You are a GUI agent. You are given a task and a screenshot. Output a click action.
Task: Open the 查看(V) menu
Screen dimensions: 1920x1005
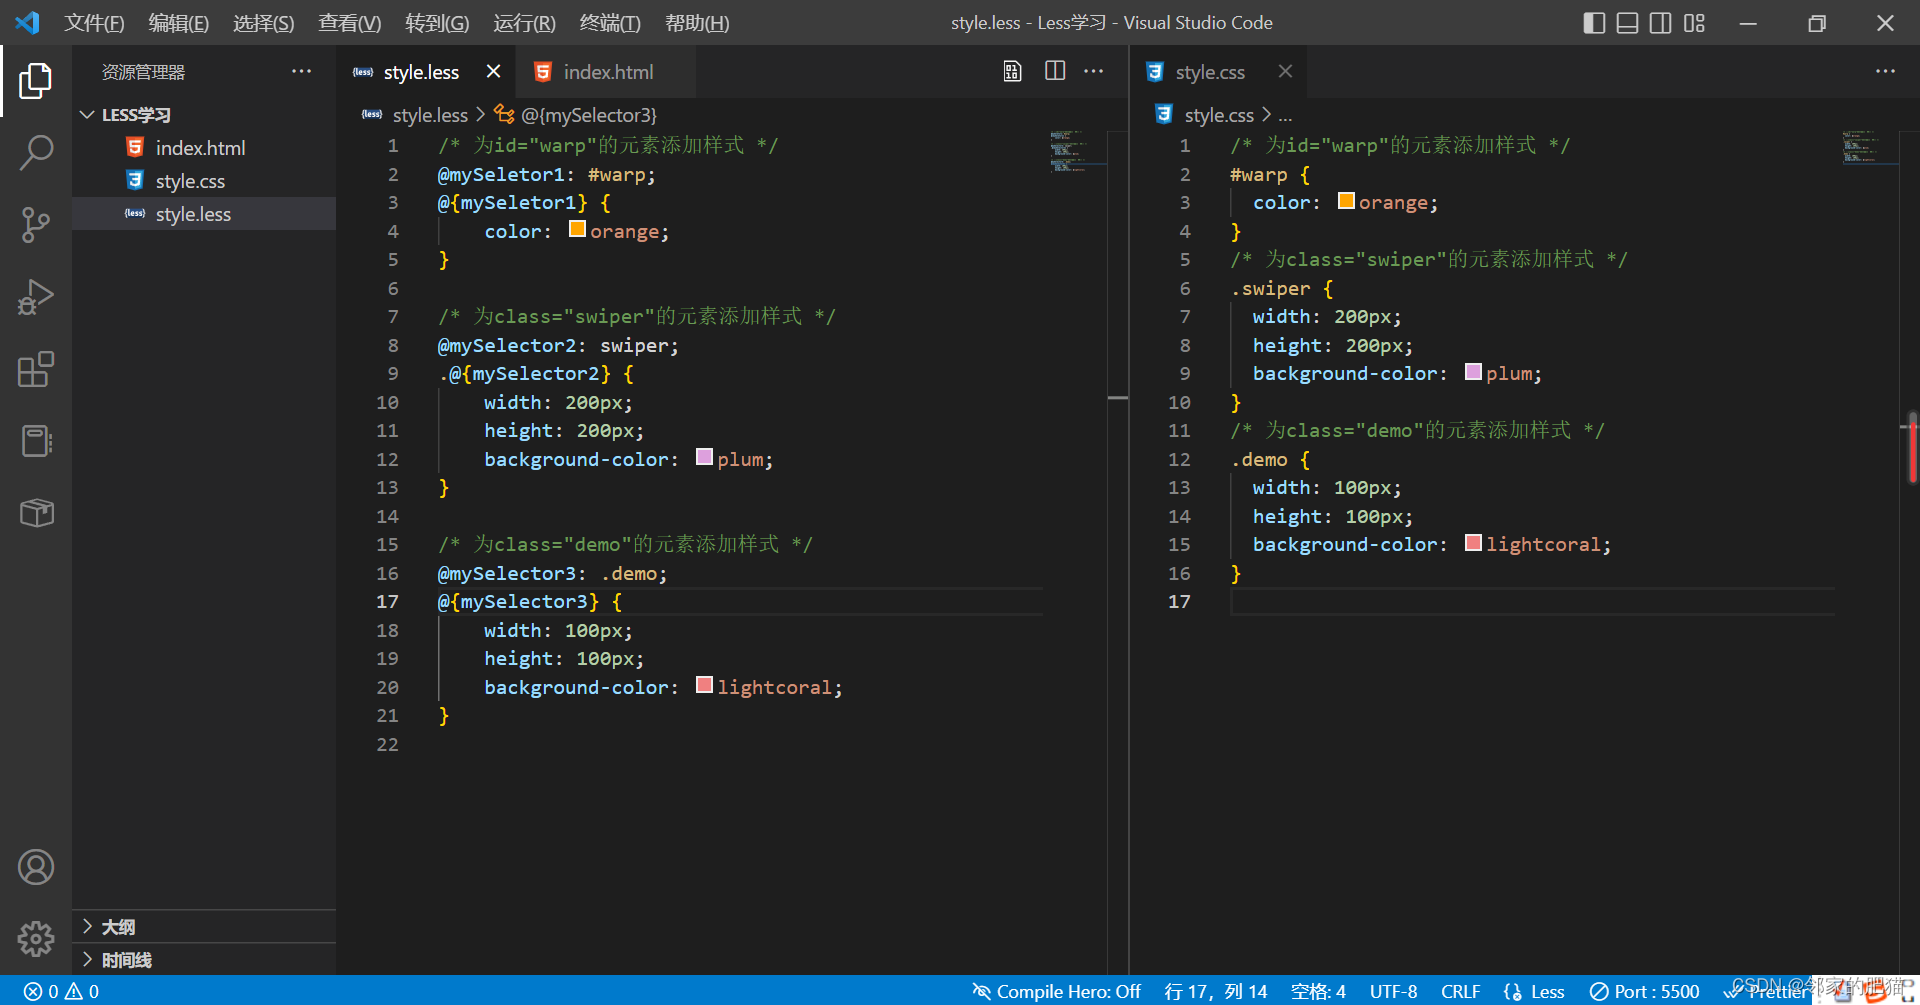(x=349, y=23)
